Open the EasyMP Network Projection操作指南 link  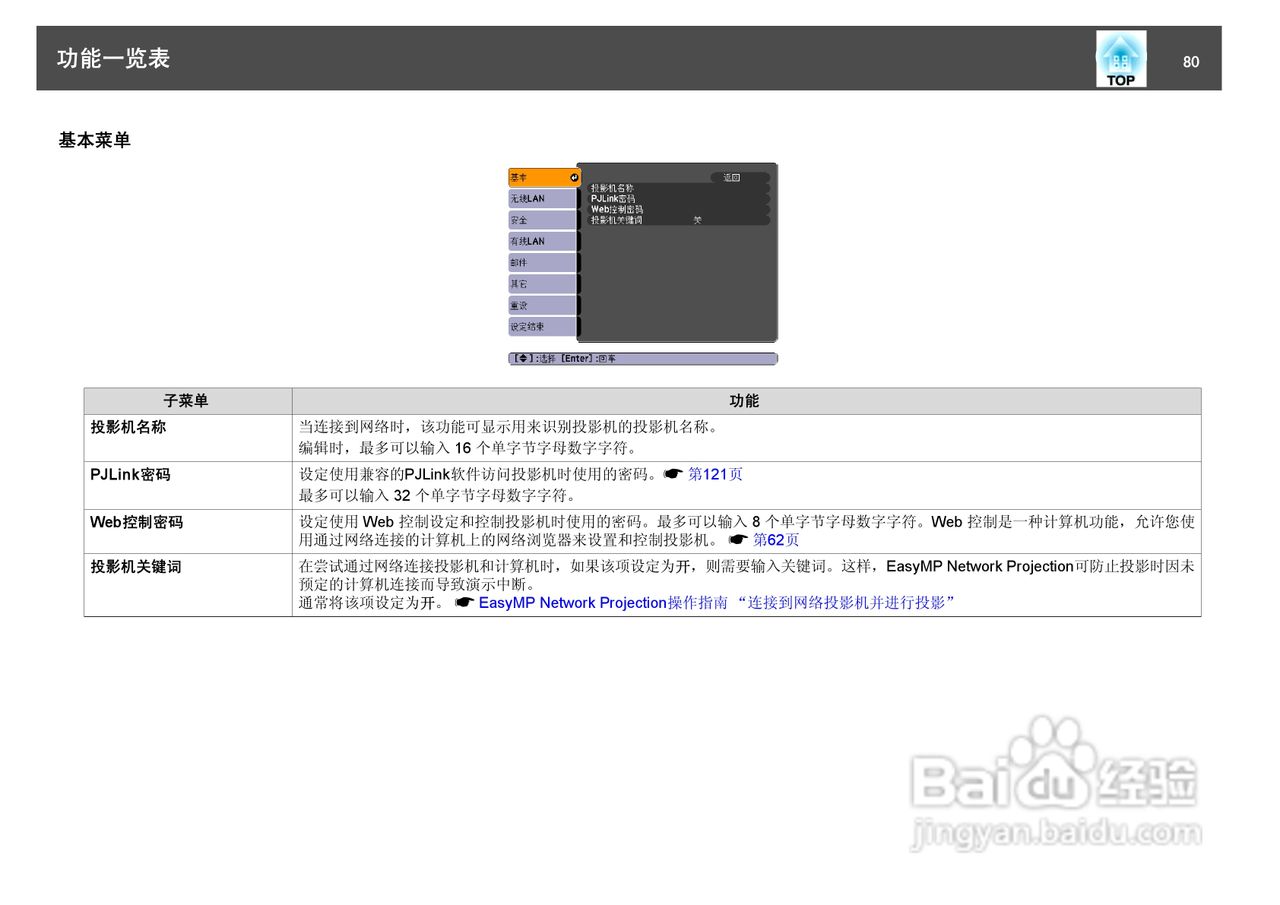603,603
